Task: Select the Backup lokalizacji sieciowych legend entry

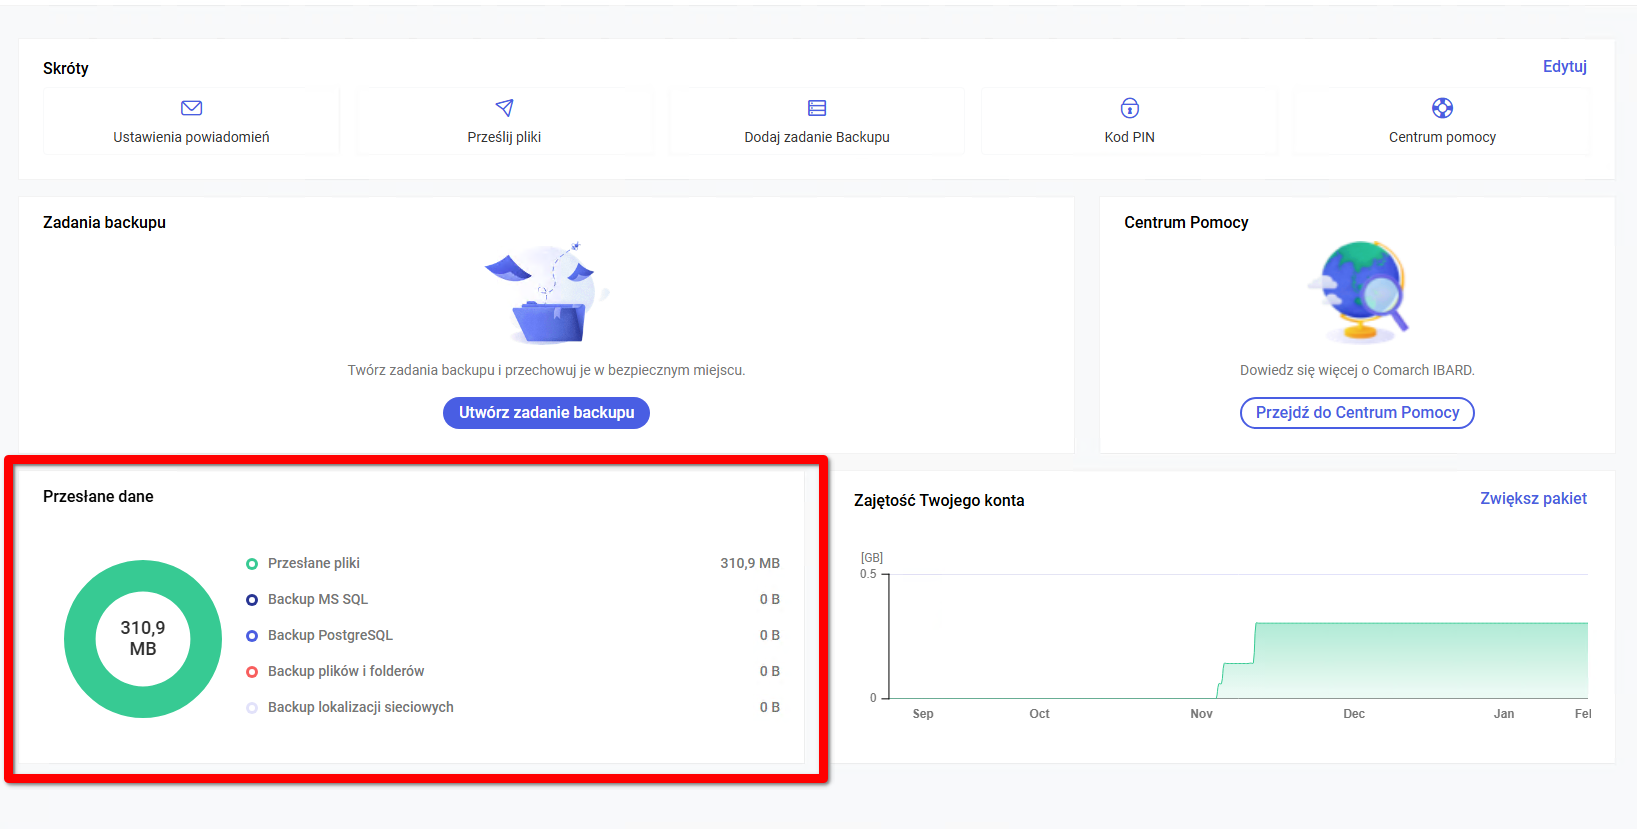Action: point(360,708)
